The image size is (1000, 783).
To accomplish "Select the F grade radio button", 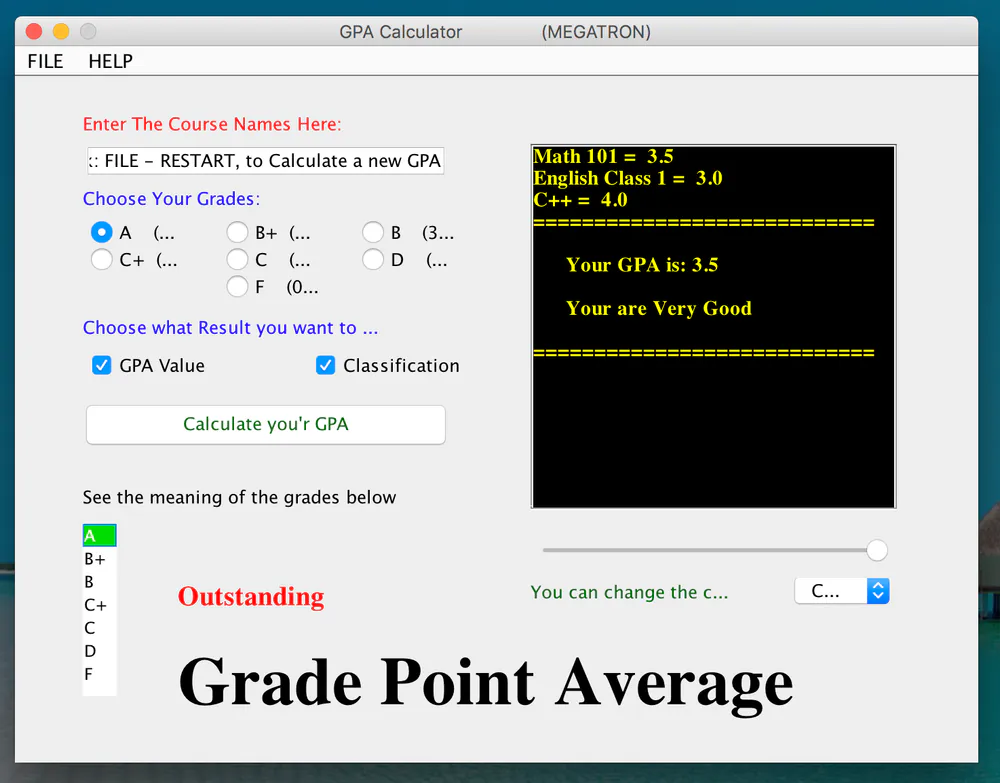I will coord(237,286).
